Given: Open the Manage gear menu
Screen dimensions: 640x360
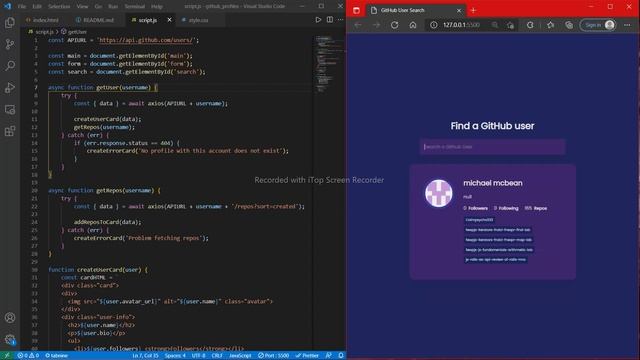Looking at the screenshot, I should 10,339.
